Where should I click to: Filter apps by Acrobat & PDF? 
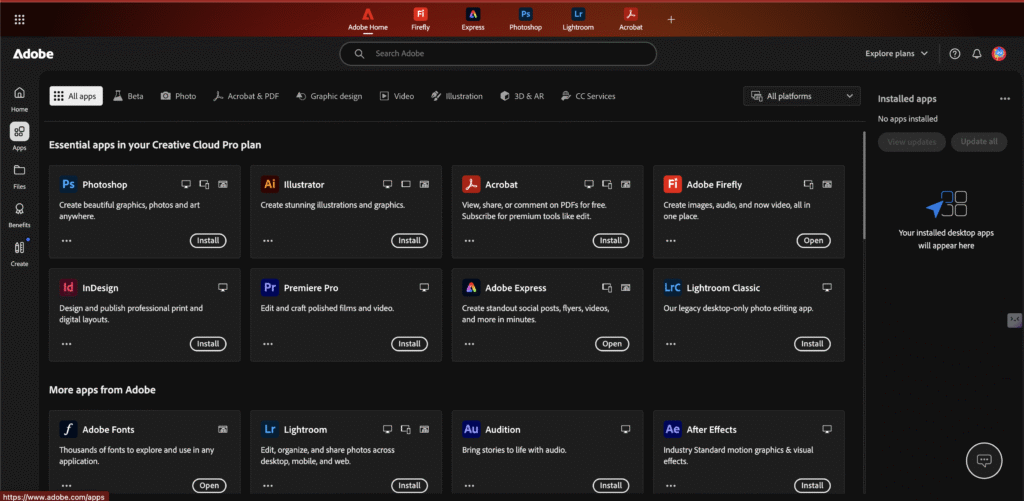246,96
